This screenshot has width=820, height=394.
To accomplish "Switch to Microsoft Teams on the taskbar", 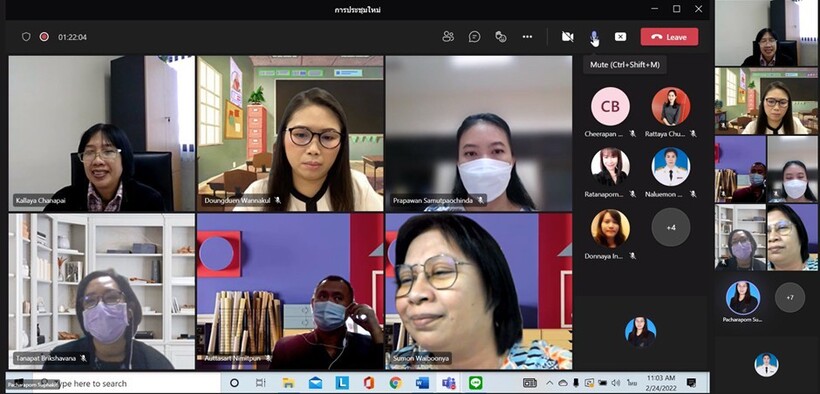I will click(x=449, y=383).
